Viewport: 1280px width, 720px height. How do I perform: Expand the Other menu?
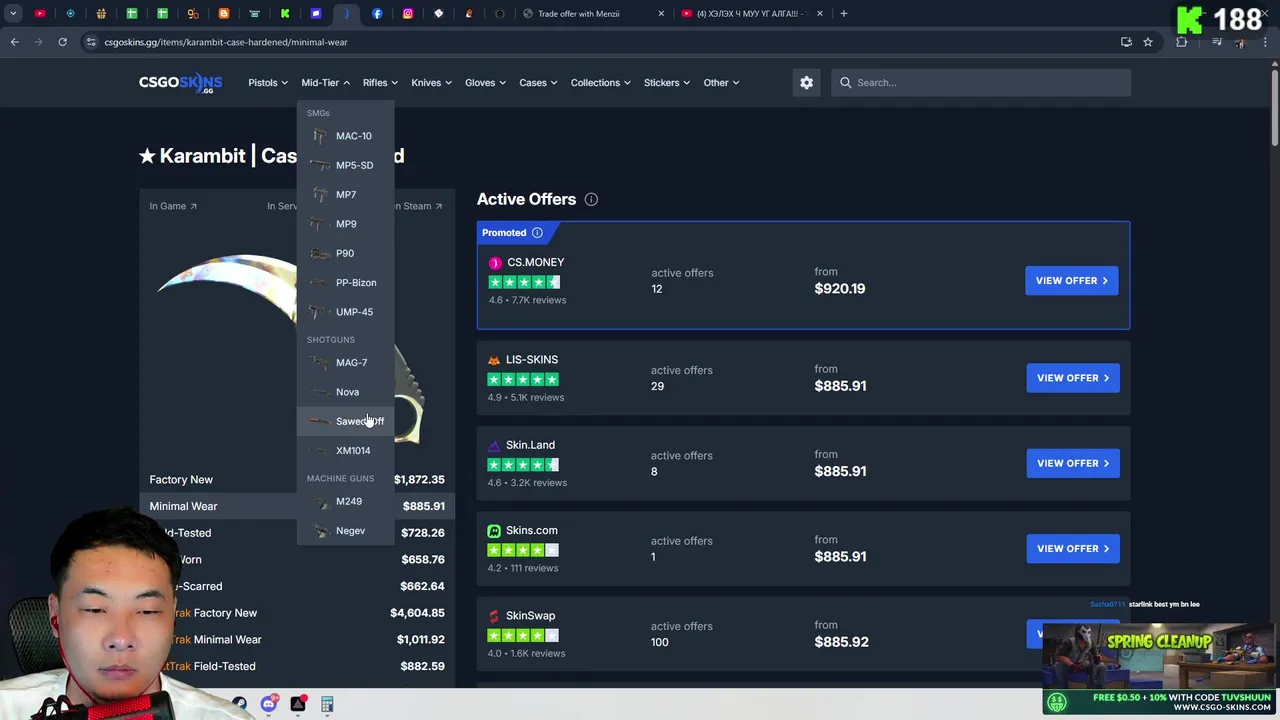(721, 83)
